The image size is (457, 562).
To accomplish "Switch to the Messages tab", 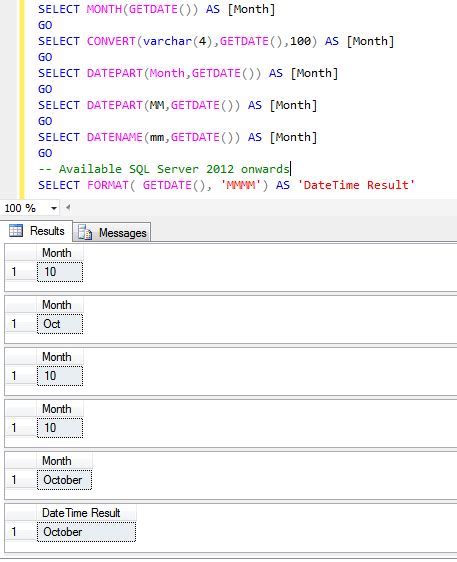I will [x=112, y=232].
